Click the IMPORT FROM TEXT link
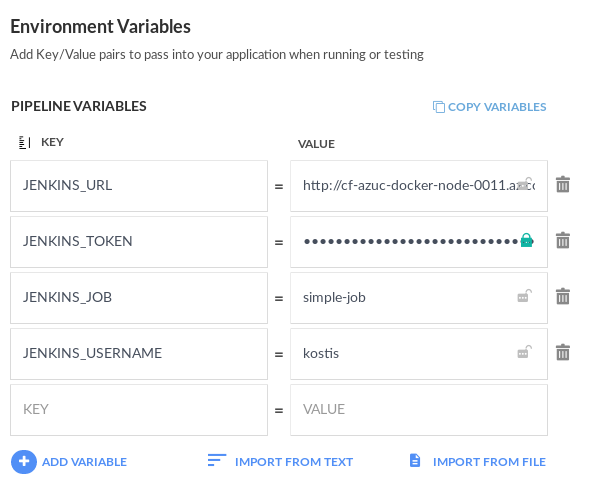The height and width of the screenshot is (503, 609). click(x=293, y=462)
